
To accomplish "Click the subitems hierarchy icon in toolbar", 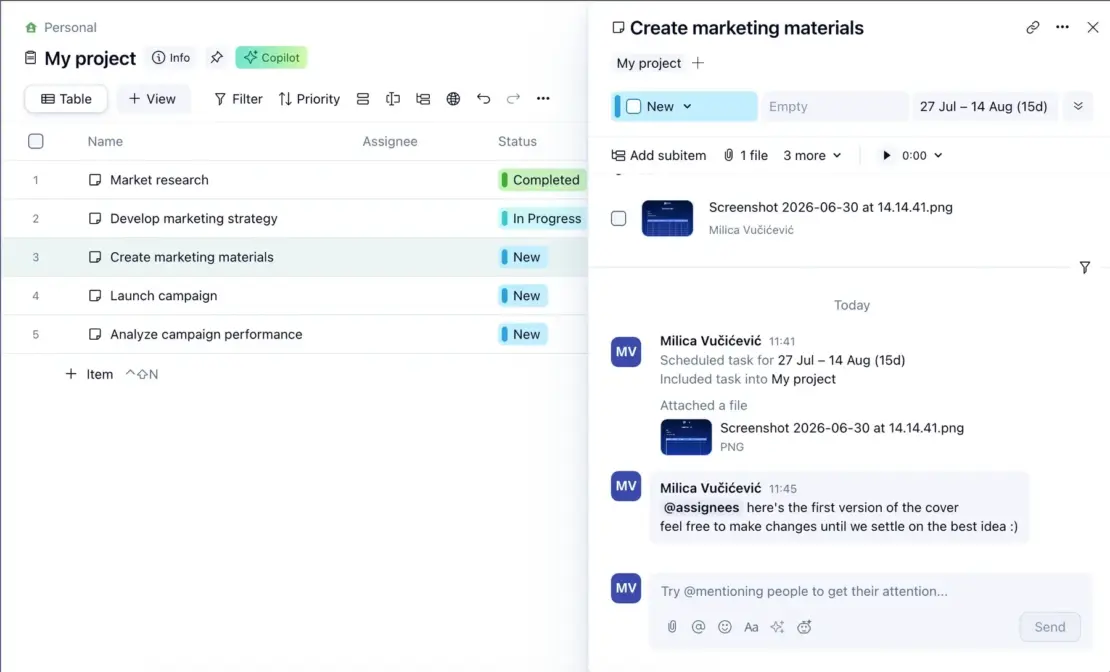I will click(423, 99).
